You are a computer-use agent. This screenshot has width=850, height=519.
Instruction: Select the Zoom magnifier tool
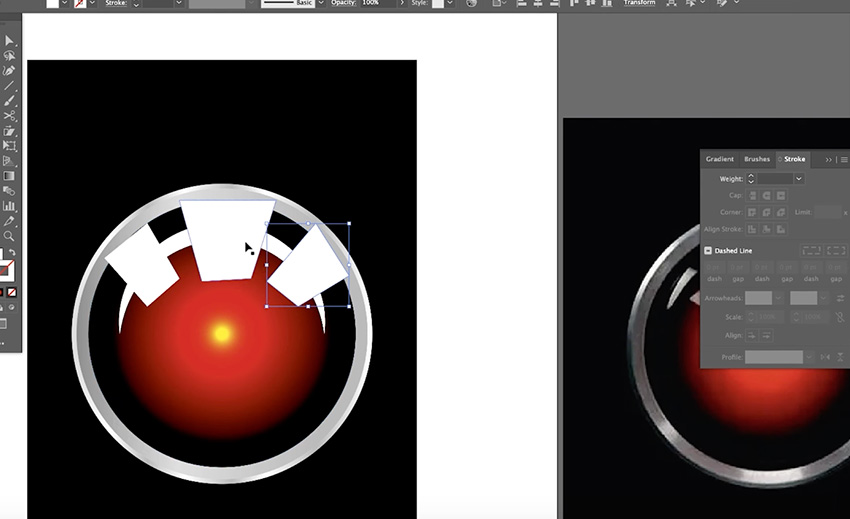point(9,236)
